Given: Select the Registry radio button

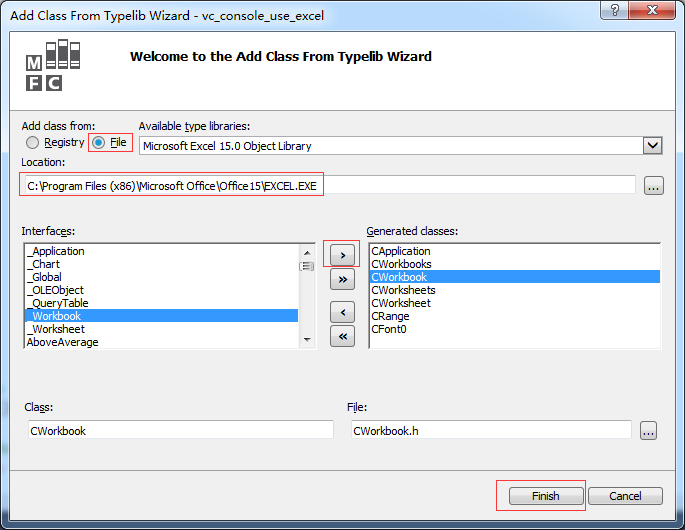Looking at the screenshot, I should click(33, 143).
